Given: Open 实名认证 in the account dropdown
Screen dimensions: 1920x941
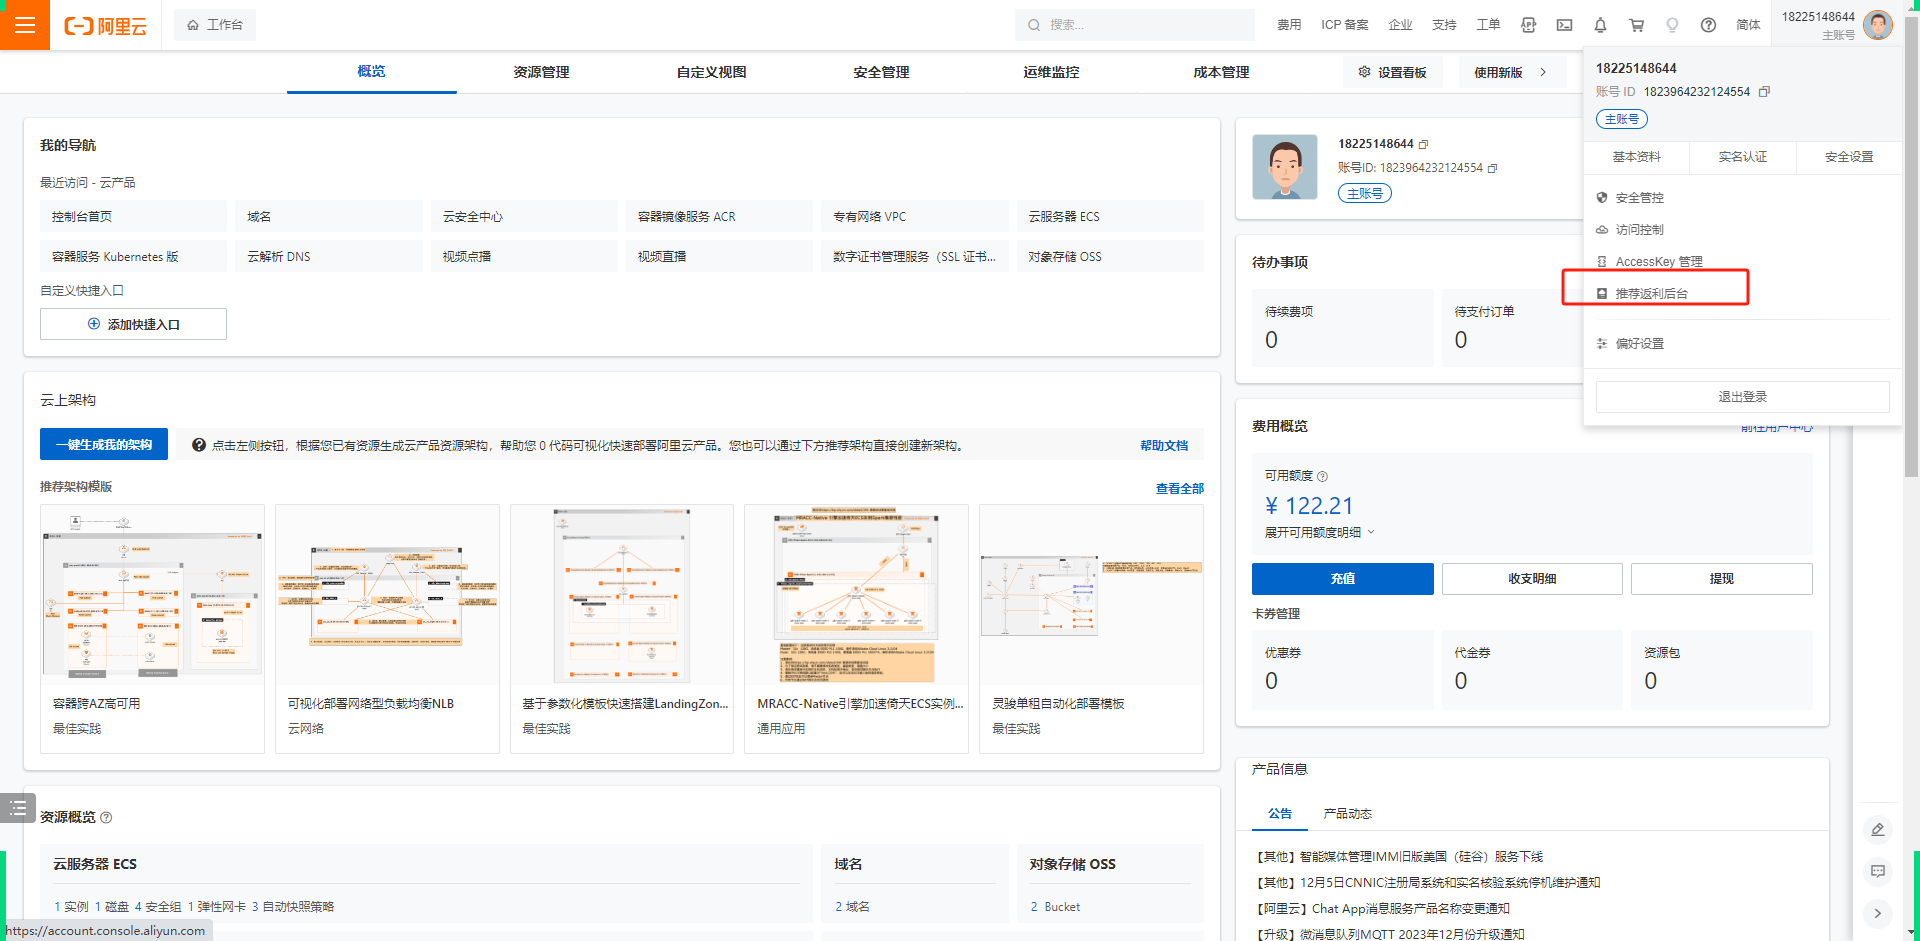Looking at the screenshot, I should tap(1742, 157).
